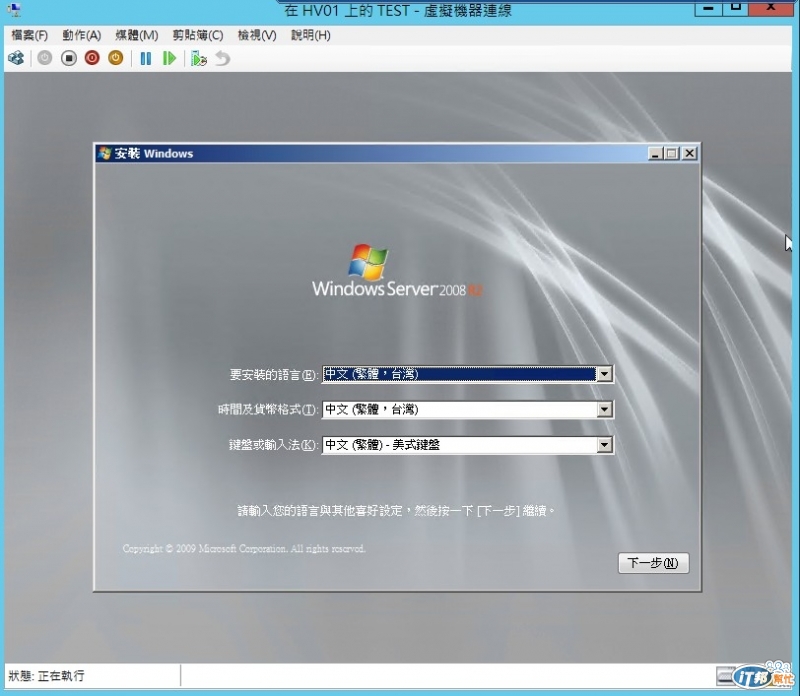Open the 檔案(F) menu
This screenshot has width=800, height=696.
(x=30, y=35)
